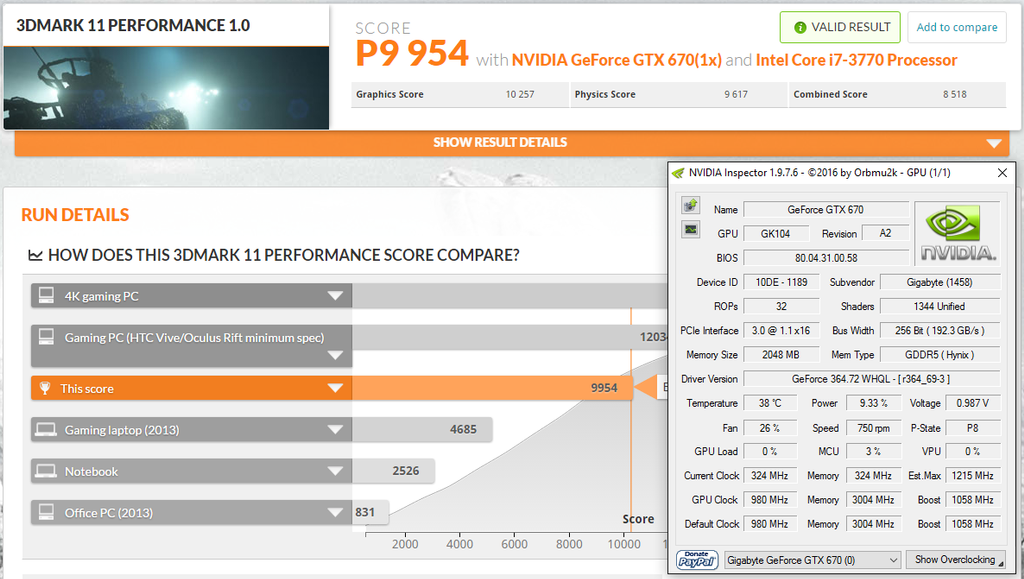The width and height of the screenshot is (1024, 579).
Task: Click the 4685 Gaming laptop bar value
Action: [463, 429]
